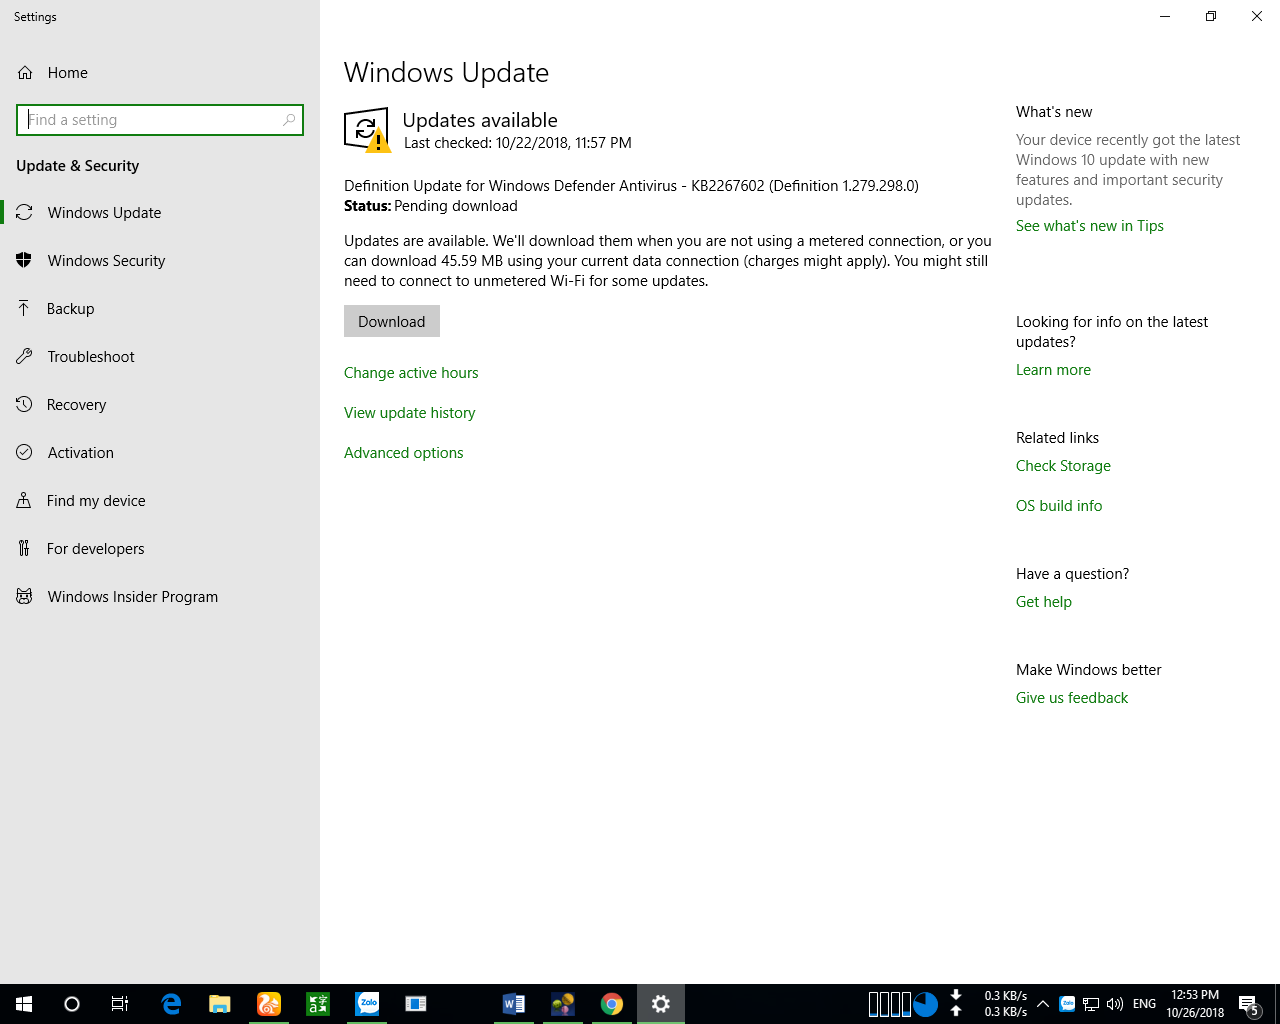1280x1024 pixels.
Task: Open View update history link
Action: coord(410,413)
